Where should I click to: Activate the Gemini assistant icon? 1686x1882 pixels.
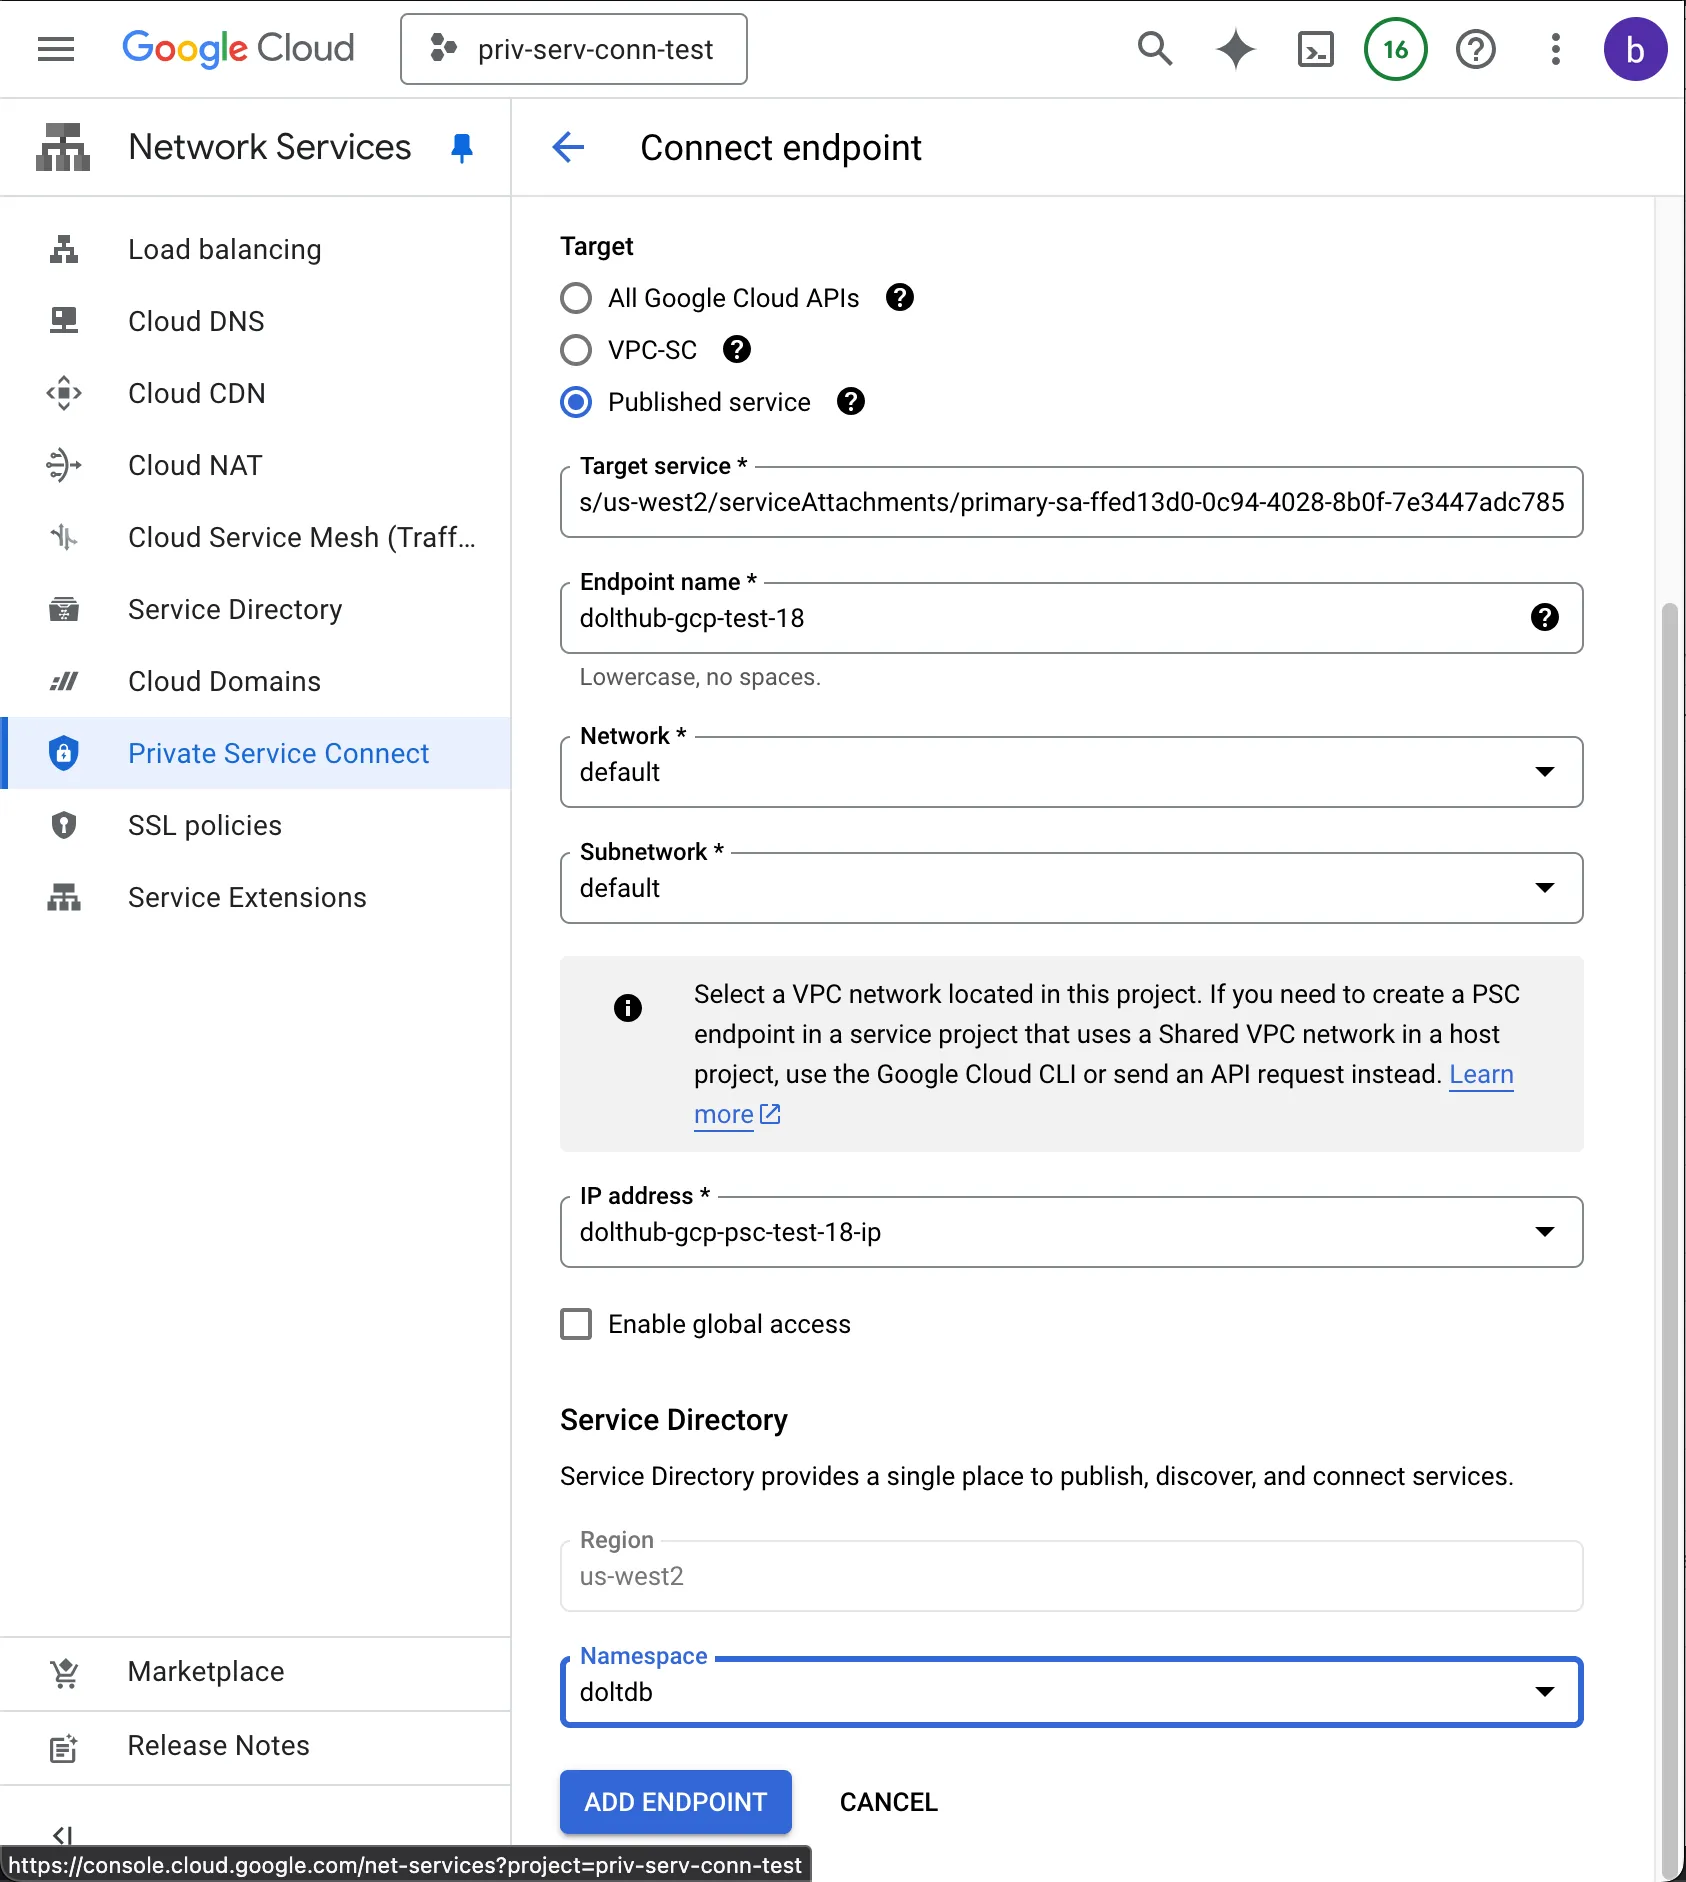pyautogui.click(x=1235, y=49)
